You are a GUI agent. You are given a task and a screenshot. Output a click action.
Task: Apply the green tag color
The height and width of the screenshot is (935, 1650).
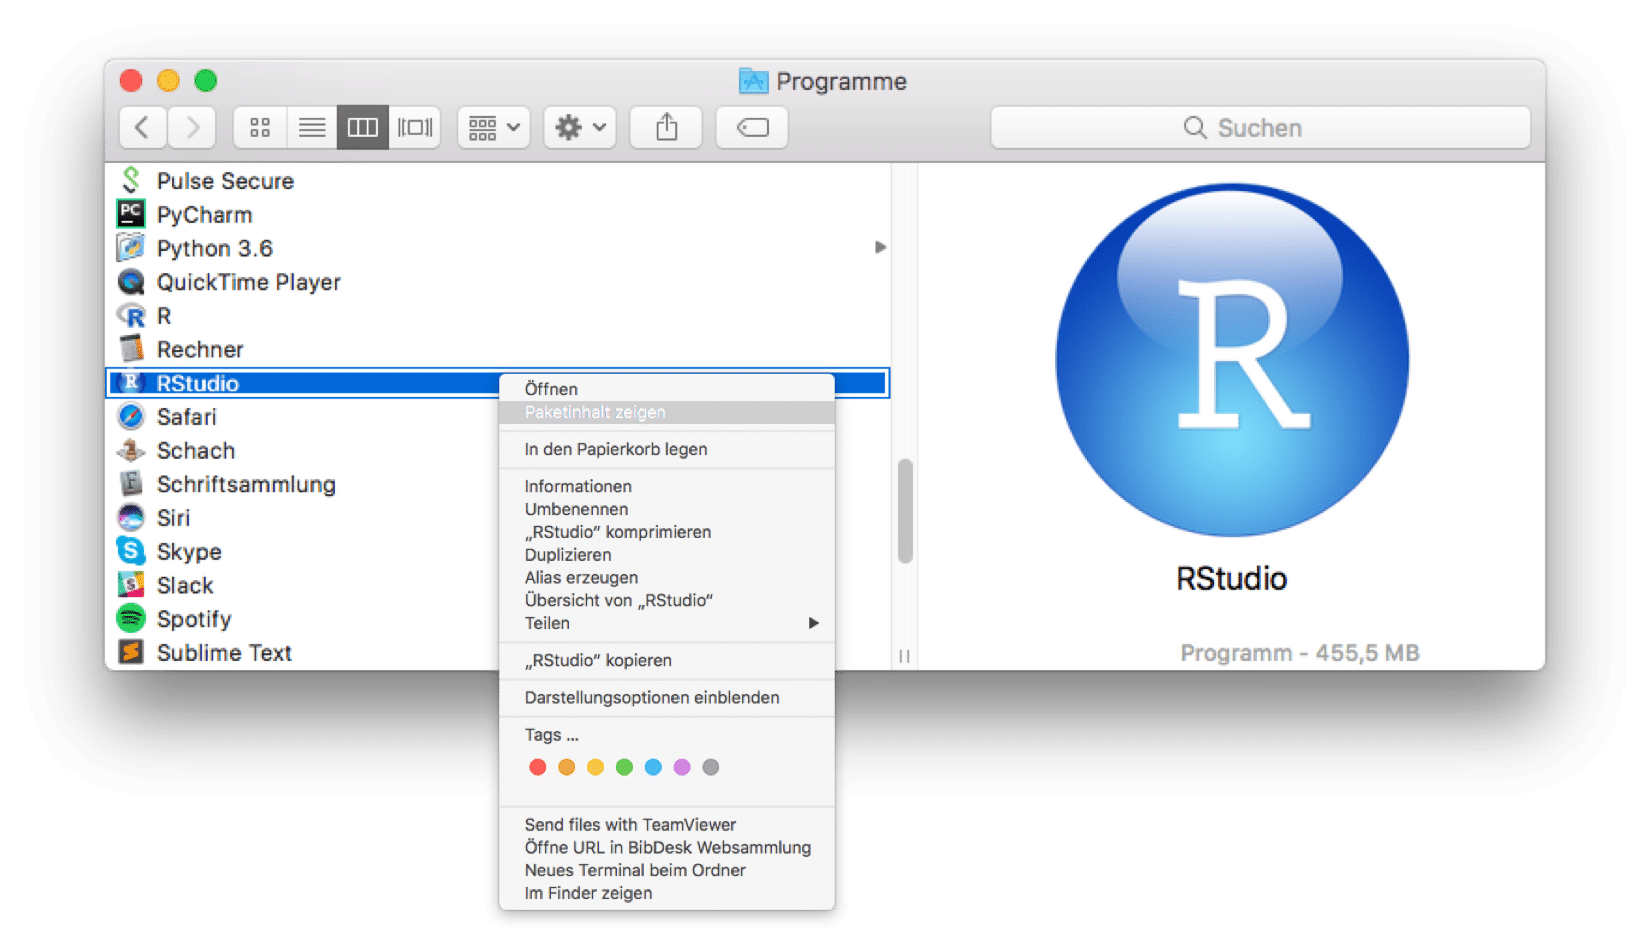pos(625,767)
